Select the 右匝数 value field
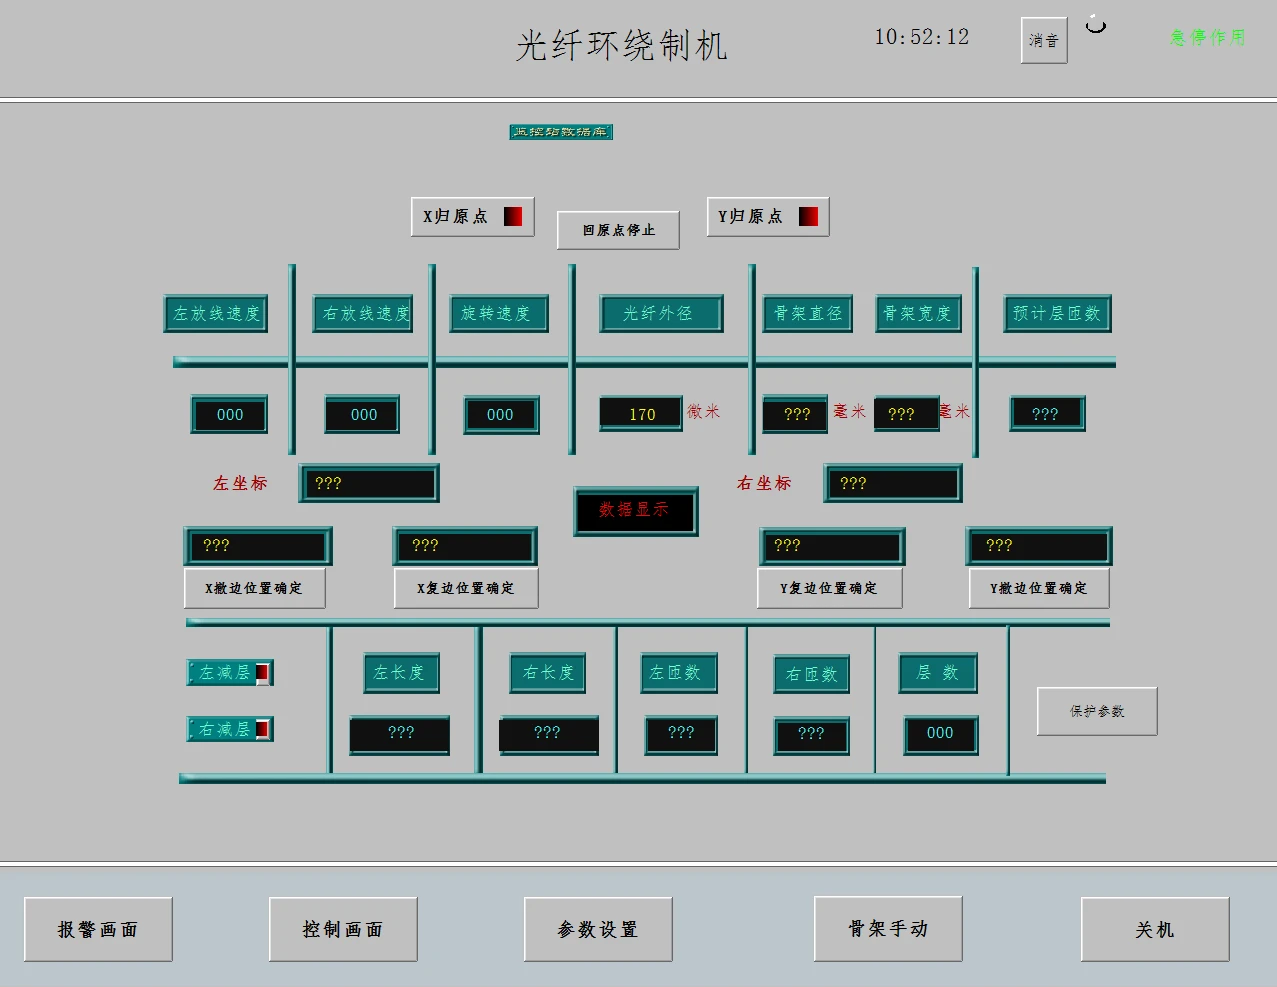Image resolution: width=1277 pixels, height=987 pixels. 812,735
